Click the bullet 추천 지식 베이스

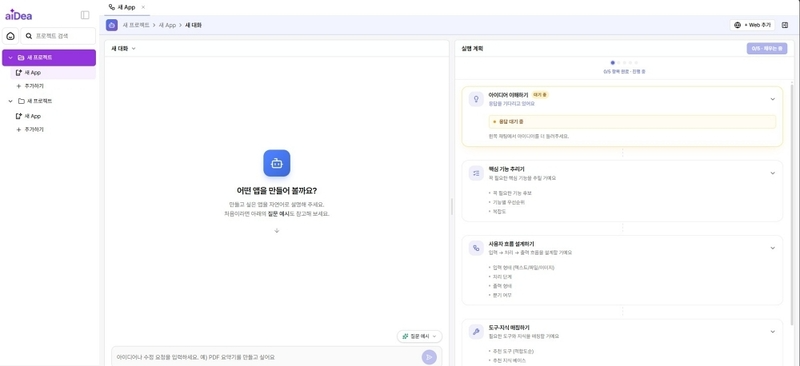[509, 360]
